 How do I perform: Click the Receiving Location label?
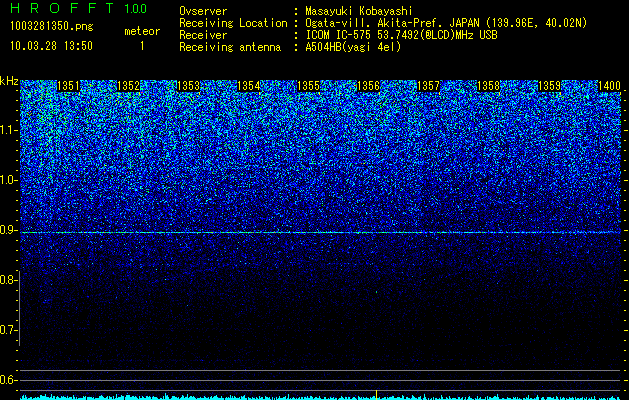(233, 23)
